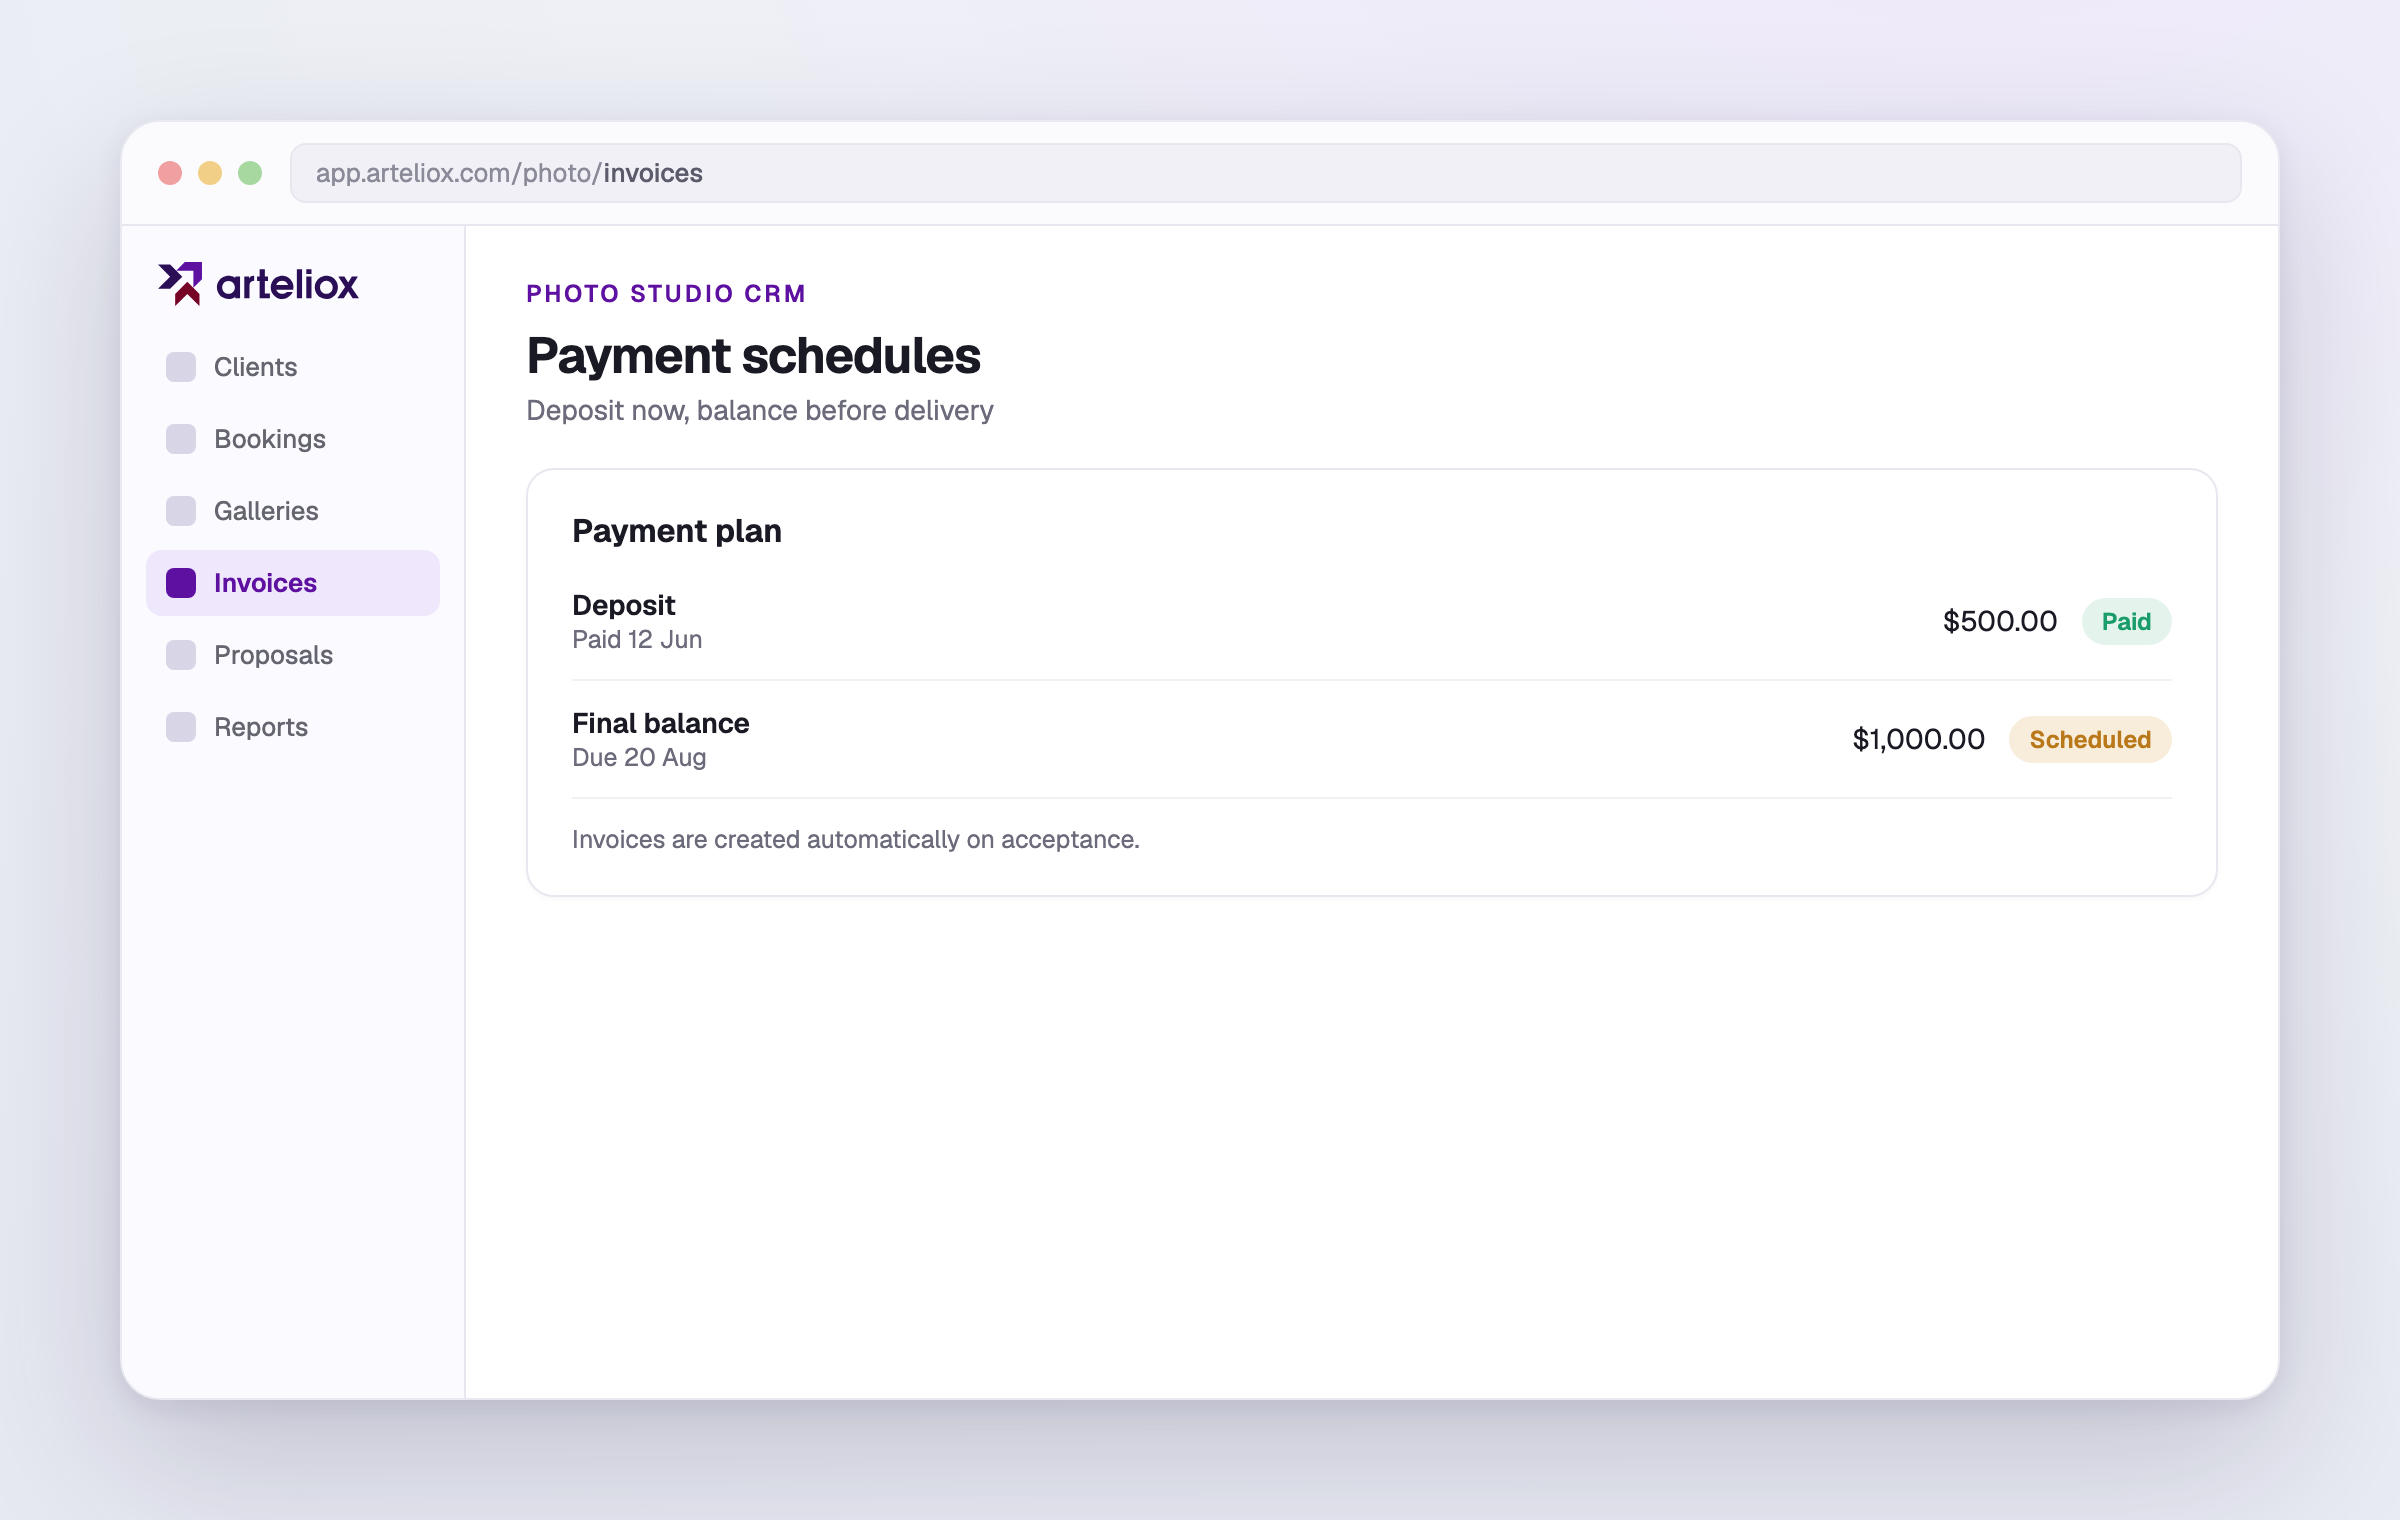Click the browser address bar
2400x1520 pixels.
pyautogui.click(x=1265, y=173)
